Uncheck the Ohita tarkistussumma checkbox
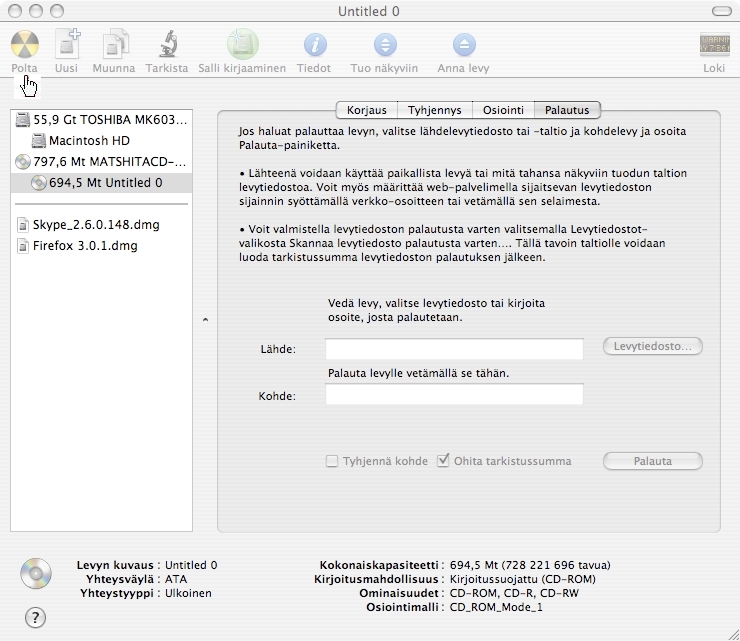Image resolution: width=740 pixels, height=641 pixels. click(x=444, y=461)
